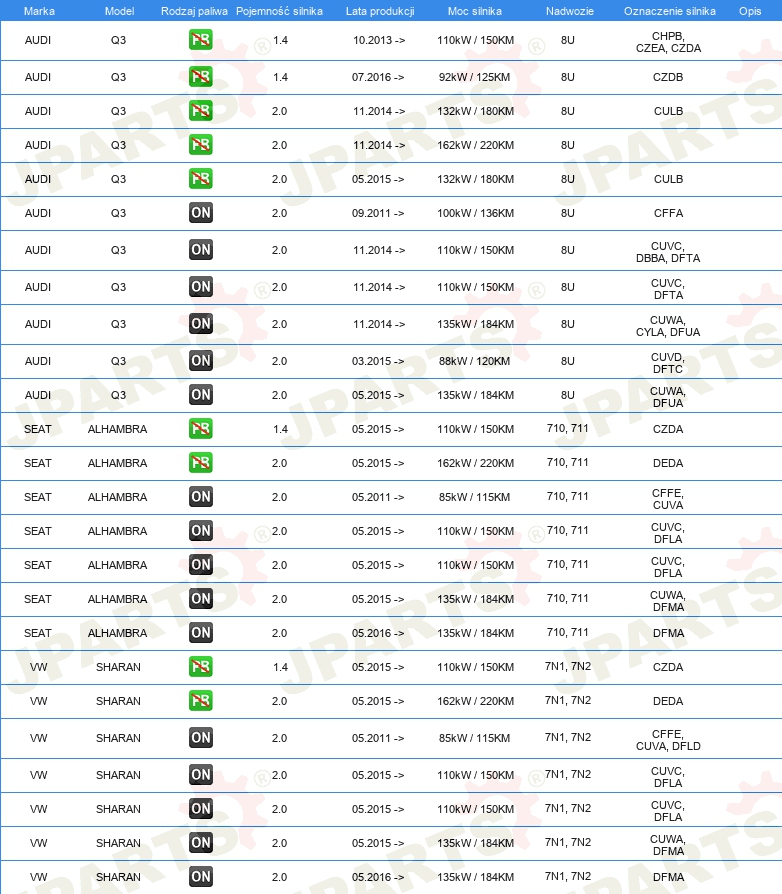Viewport: 782px width, 894px height.
Task: Select the 07.2016 -> production date cell
Action: click(378, 77)
